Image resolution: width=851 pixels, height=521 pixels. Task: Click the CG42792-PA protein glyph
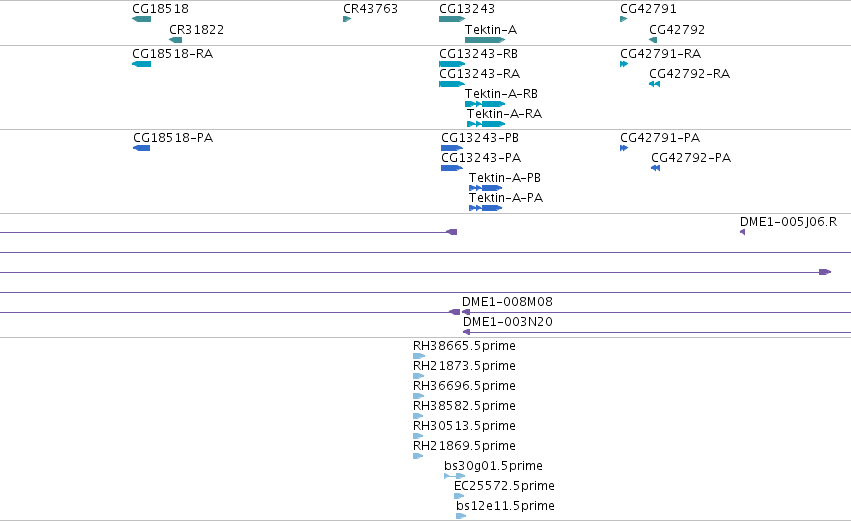click(656, 168)
